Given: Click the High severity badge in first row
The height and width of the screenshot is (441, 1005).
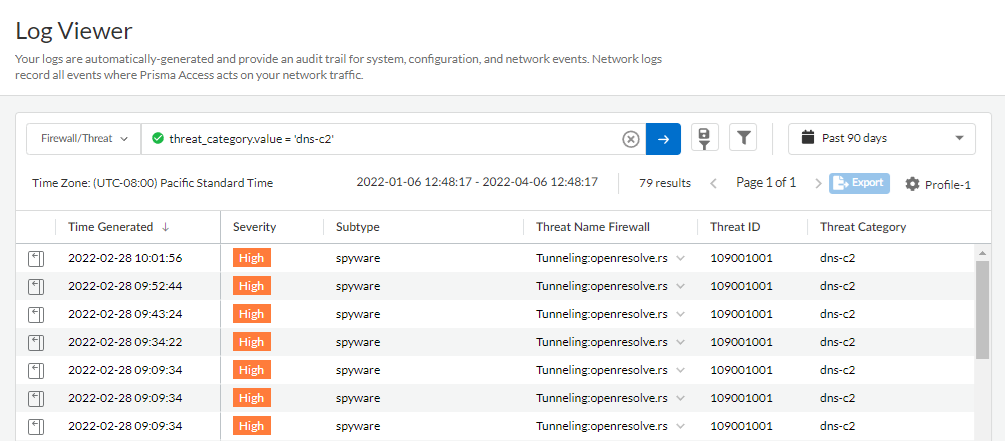Looking at the screenshot, I should coord(252,258).
